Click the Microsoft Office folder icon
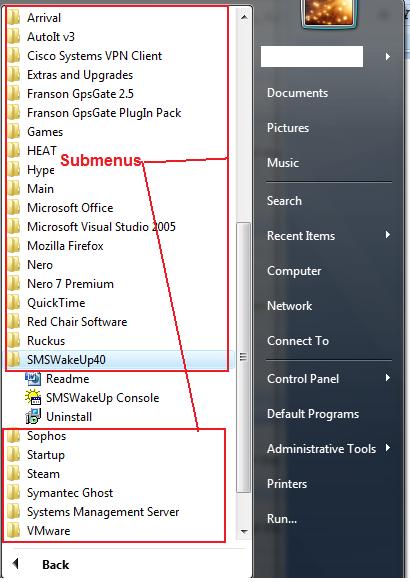This screenshot has width=410, height=582. [x=14, y=207]
